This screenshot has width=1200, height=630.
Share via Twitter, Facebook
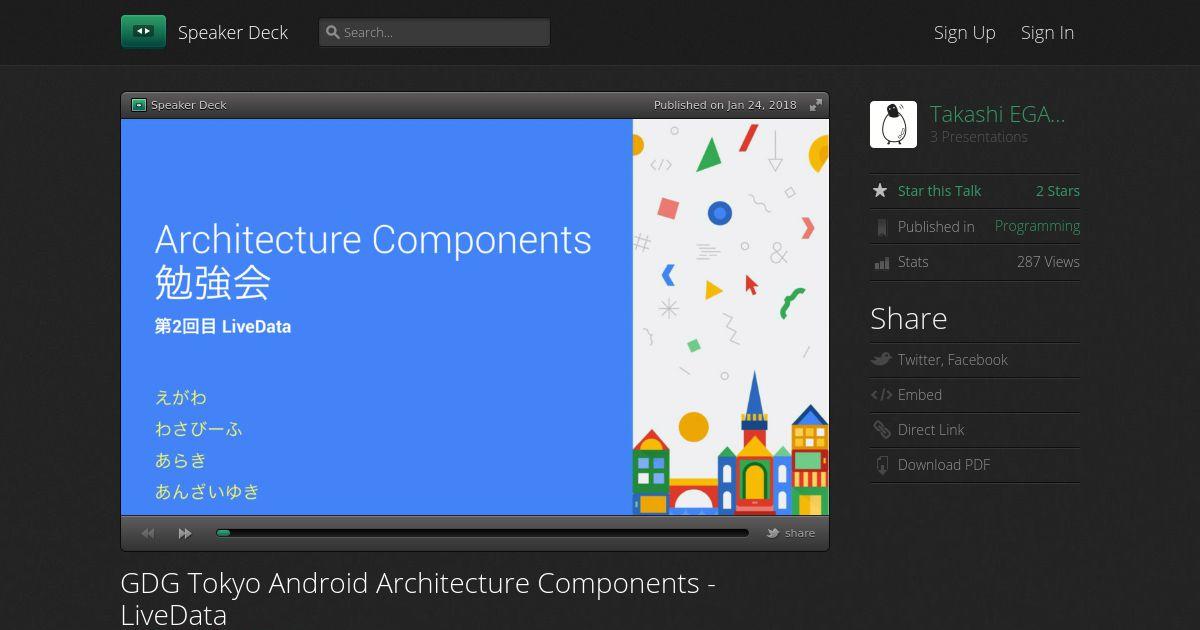pos(953,360)
